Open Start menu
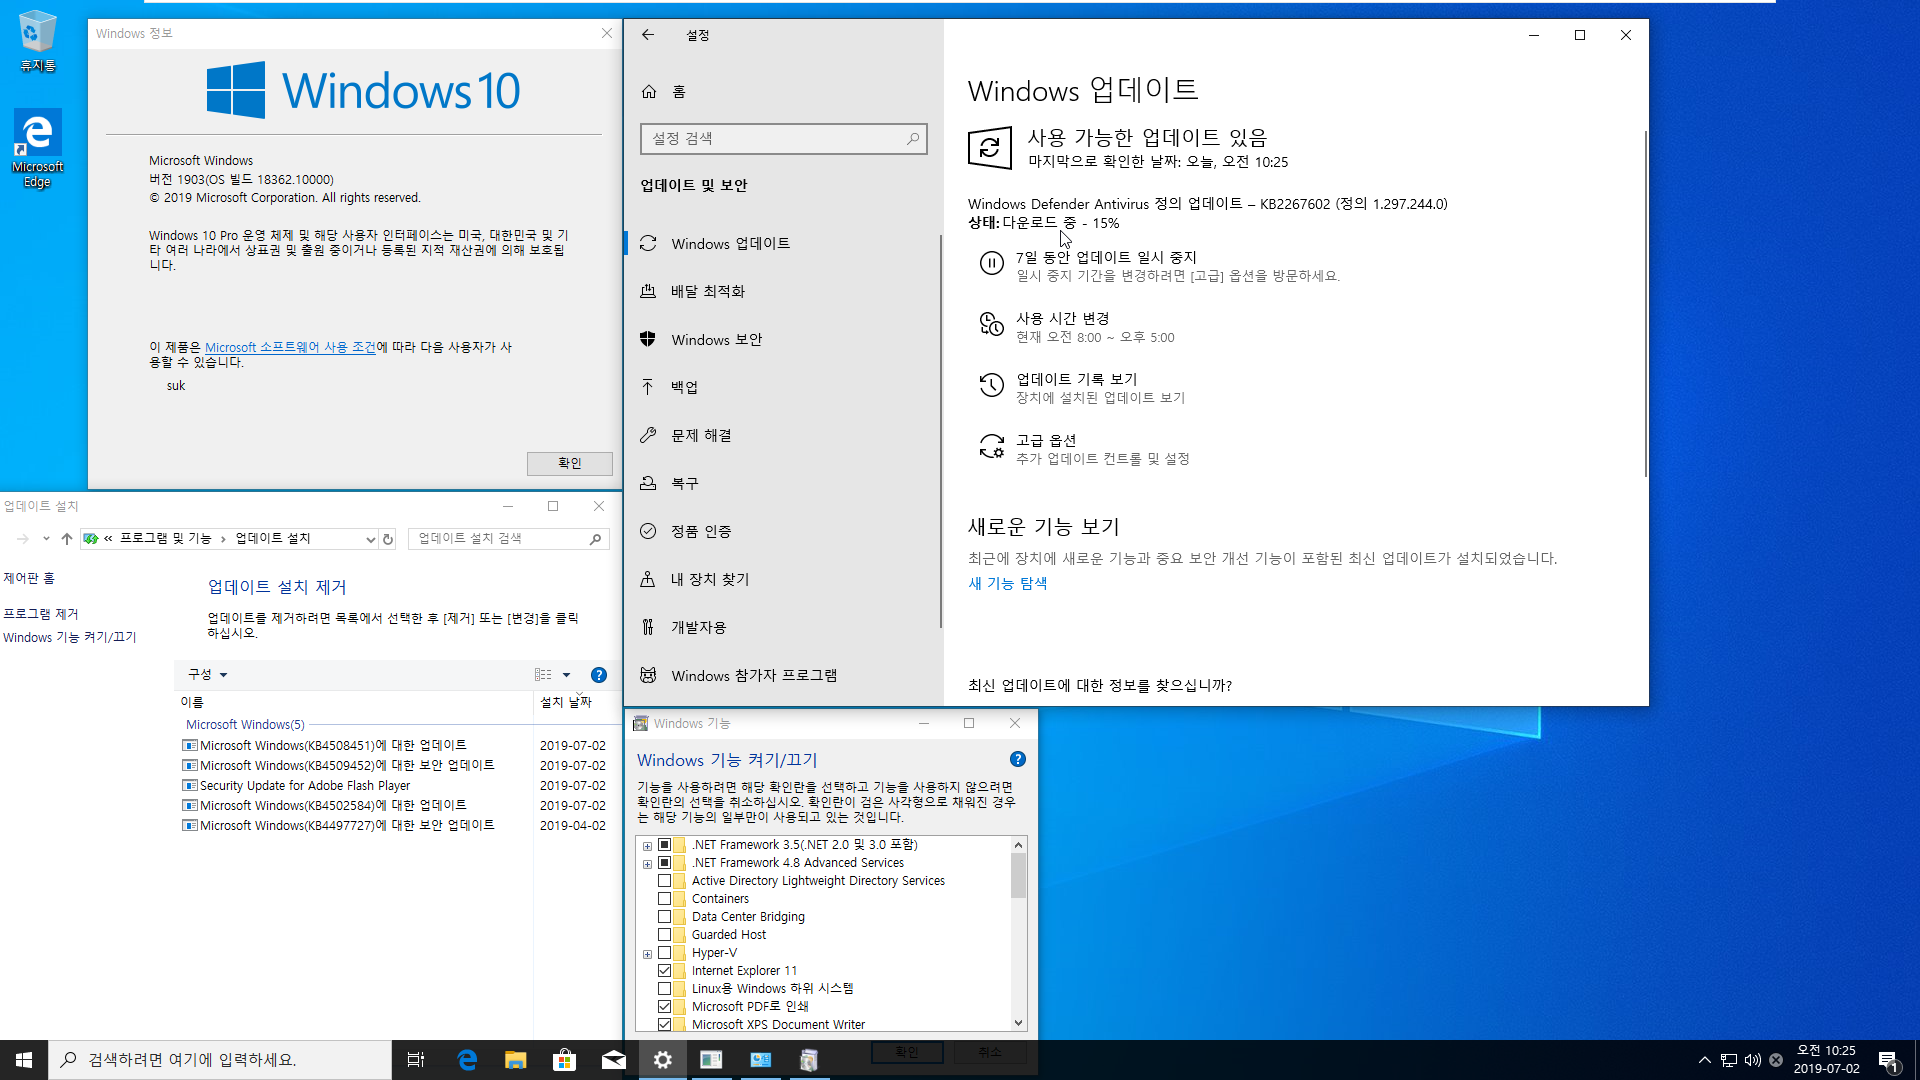The image size is (1920, 1080). point(24,1060)
